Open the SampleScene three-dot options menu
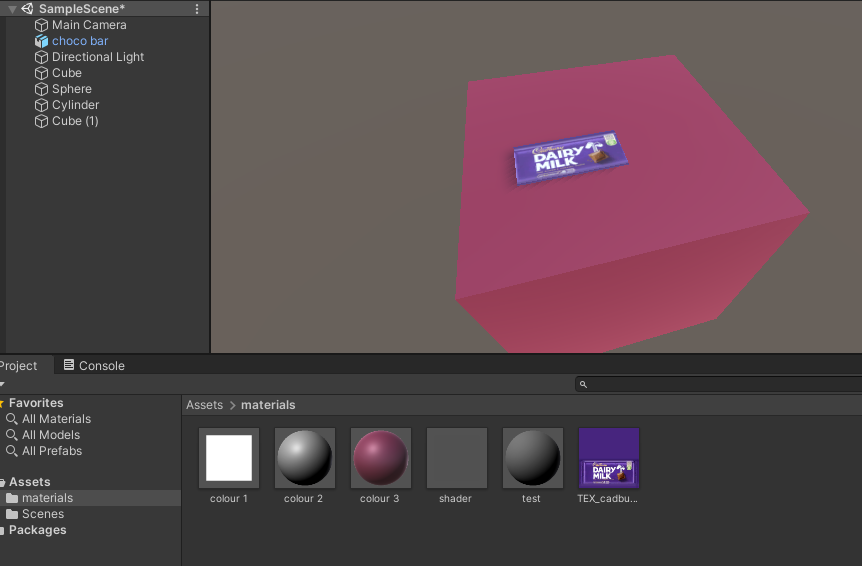The height and width of the screenshot is (566, 862). (197, 9)
